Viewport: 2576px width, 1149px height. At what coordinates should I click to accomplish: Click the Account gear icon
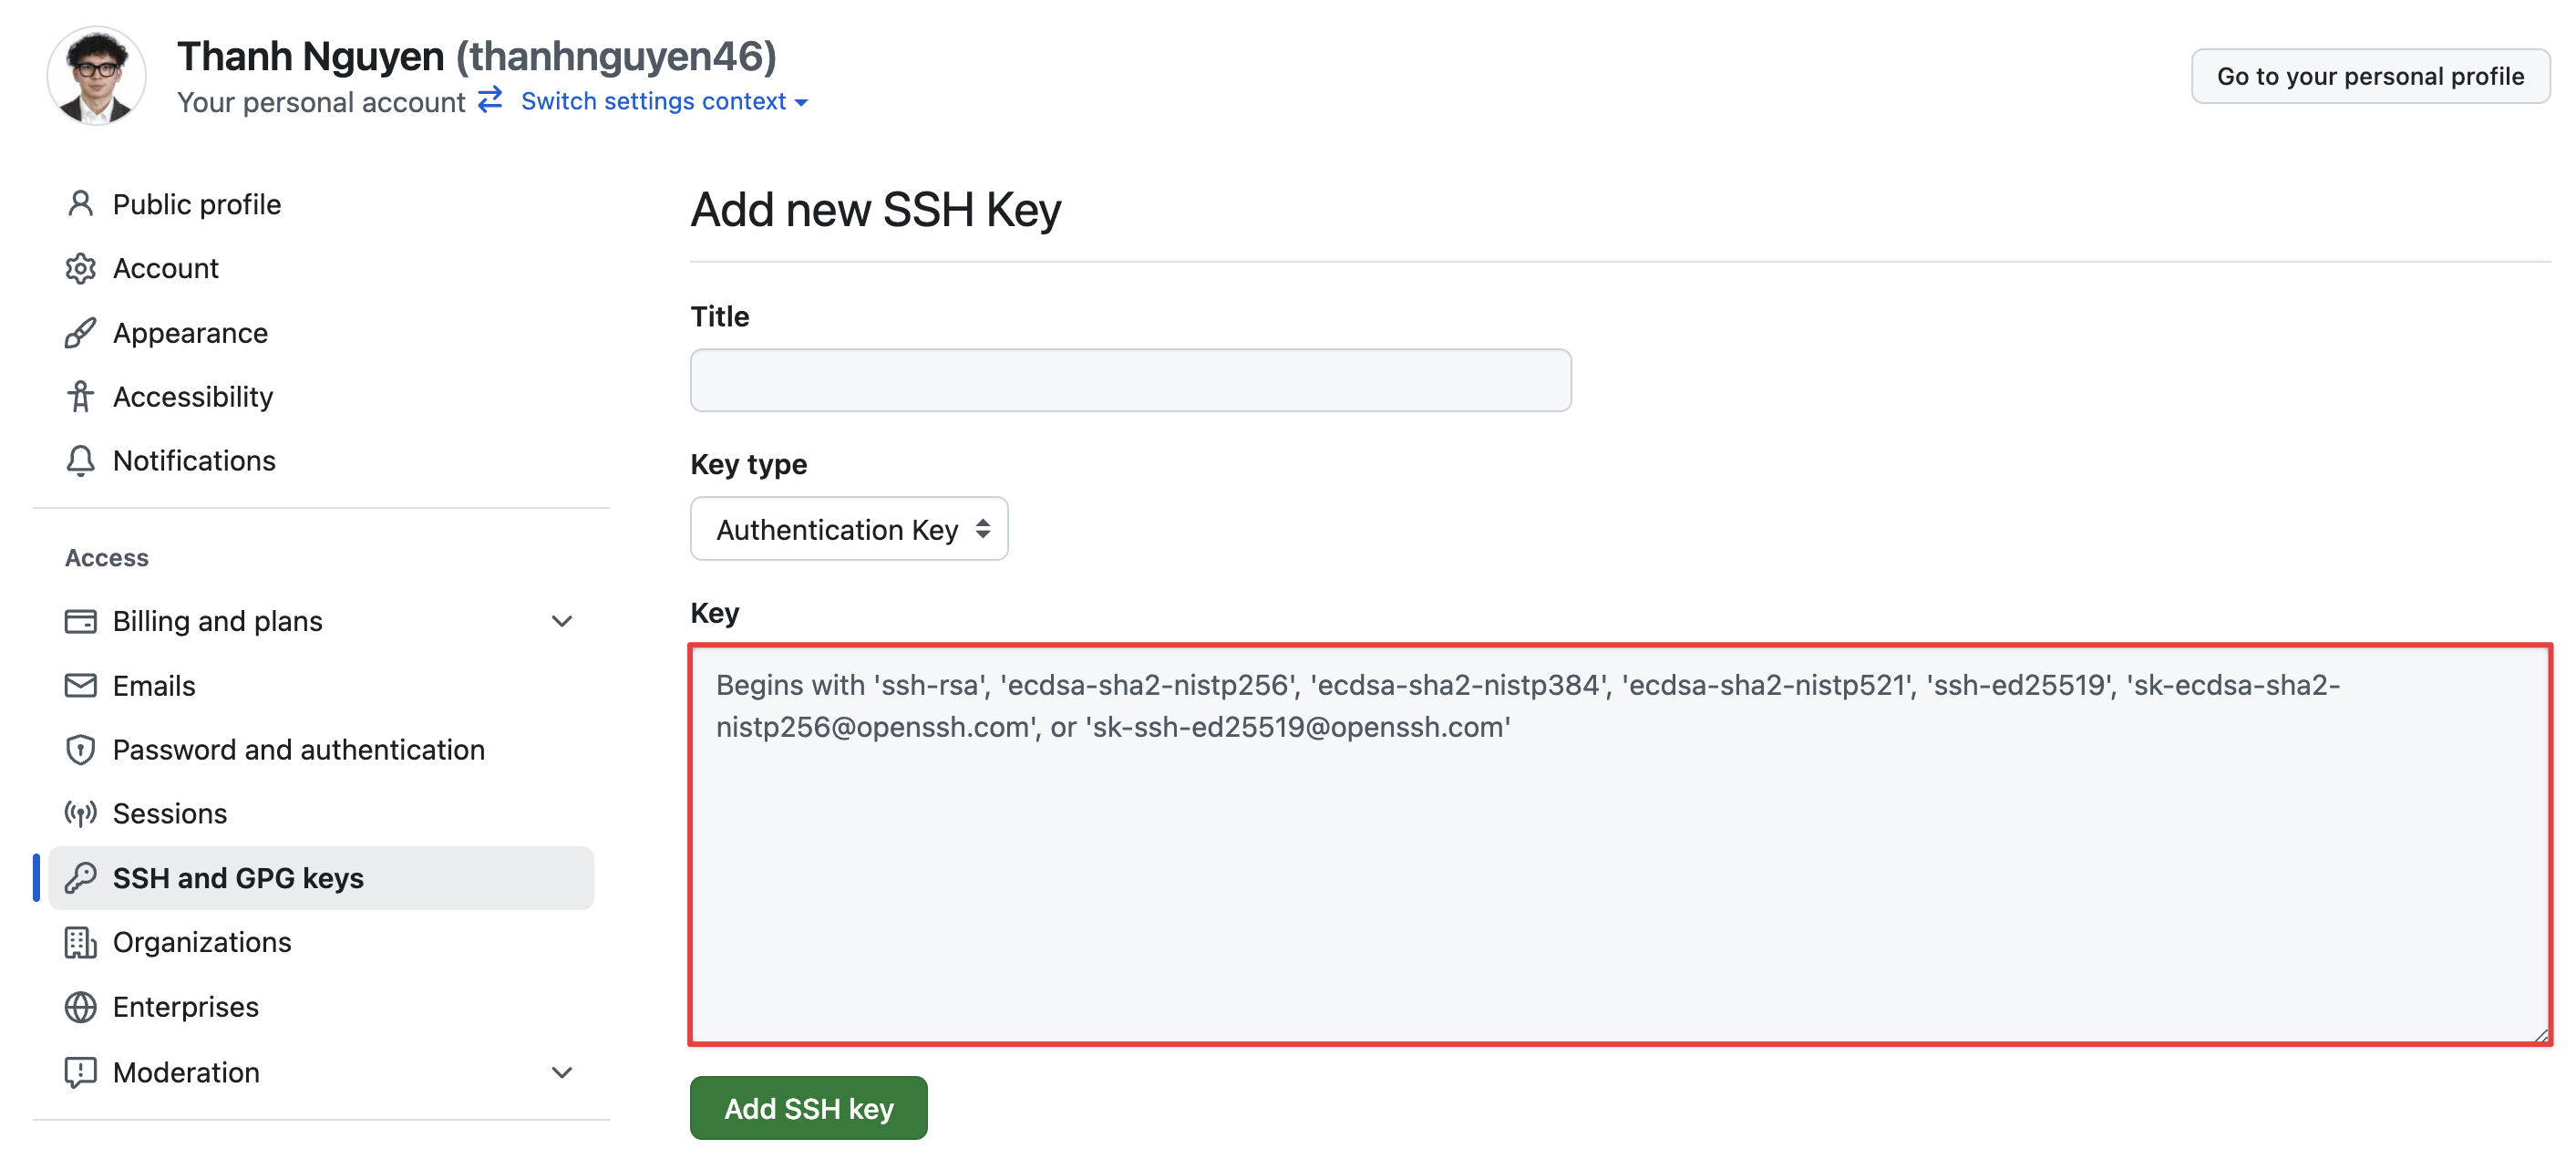coord(80,268)
